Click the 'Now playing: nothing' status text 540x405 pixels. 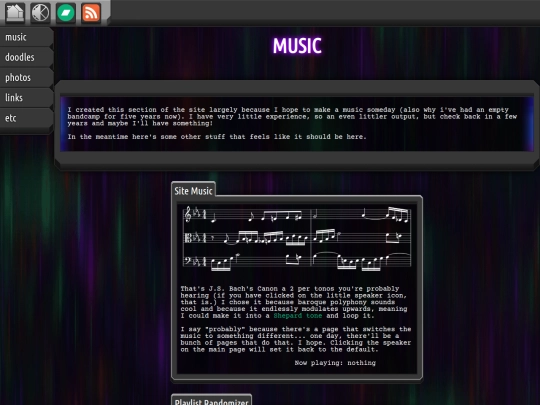[335, 363]
